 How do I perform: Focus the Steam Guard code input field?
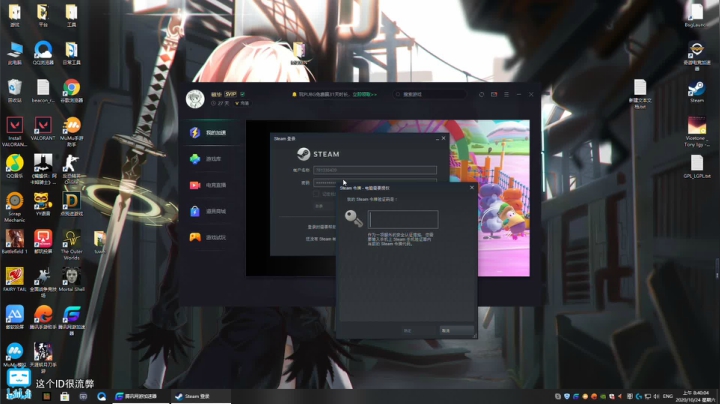click(x=403, y=219)
